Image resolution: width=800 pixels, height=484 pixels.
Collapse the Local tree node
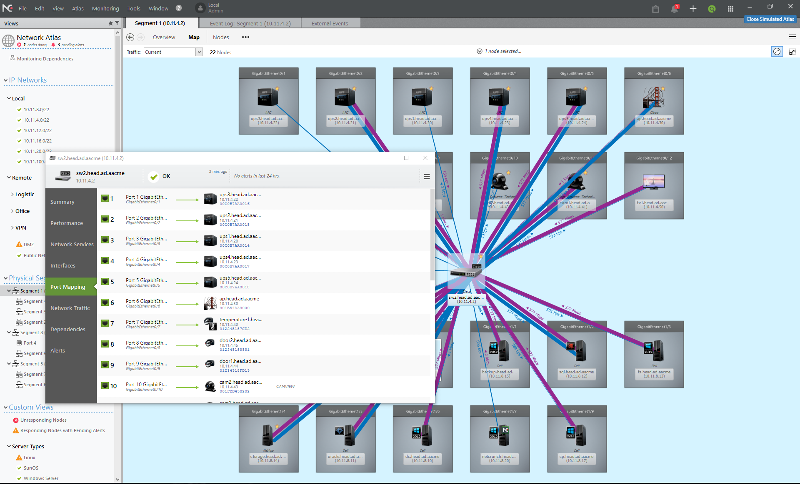[9, 98]
